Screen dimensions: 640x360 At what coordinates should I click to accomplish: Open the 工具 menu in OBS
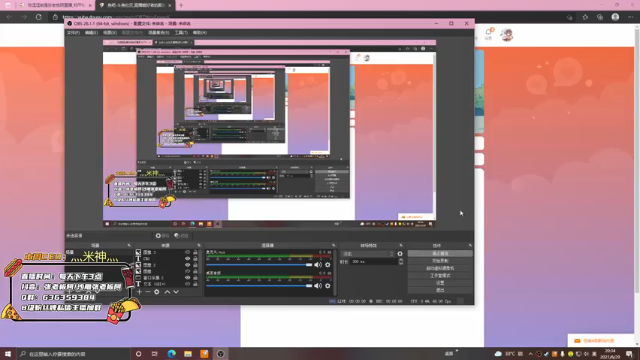[181, 33]
